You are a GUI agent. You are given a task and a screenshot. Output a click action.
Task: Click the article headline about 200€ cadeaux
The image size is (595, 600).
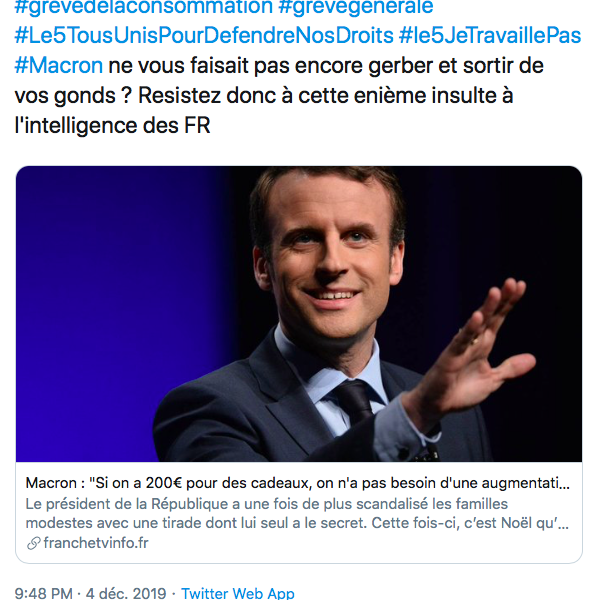pyautogui.click(x=298, y=483)
